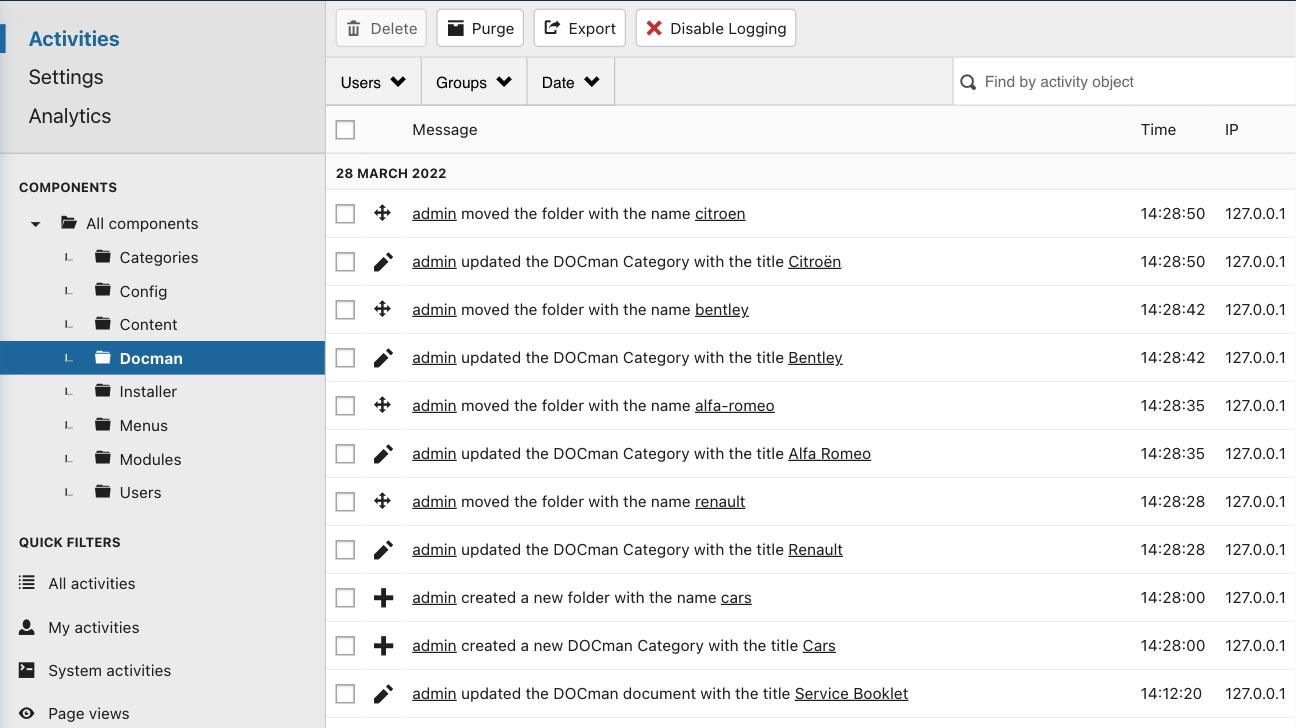This screenshot has width=1296, height=728.
Task: Click the plus icon on the cars folder row
Action: tap(383, 598)
